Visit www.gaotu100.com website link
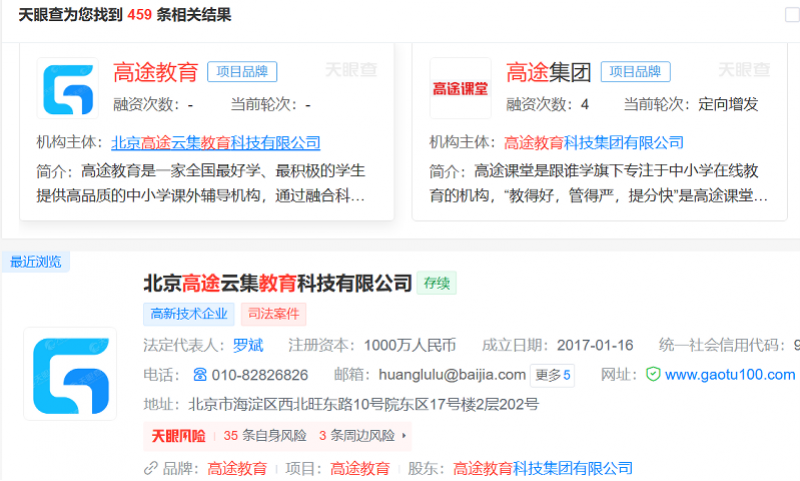The width and height of the screenshot is (800, 481). coord(730,375)
